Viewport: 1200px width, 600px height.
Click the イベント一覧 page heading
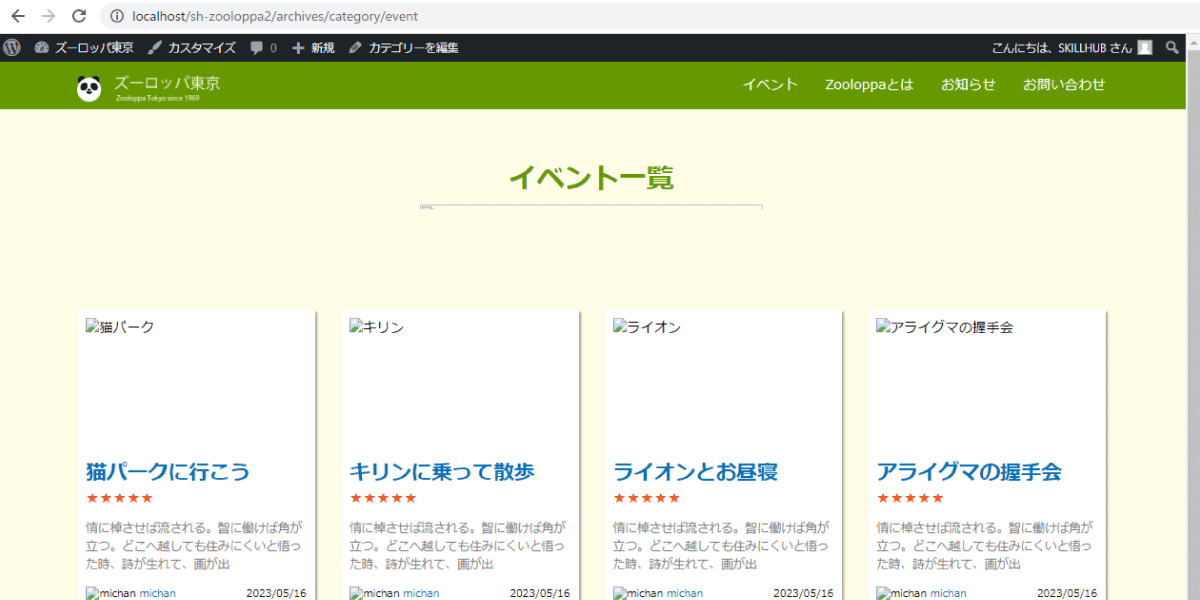tap(592, 178)
